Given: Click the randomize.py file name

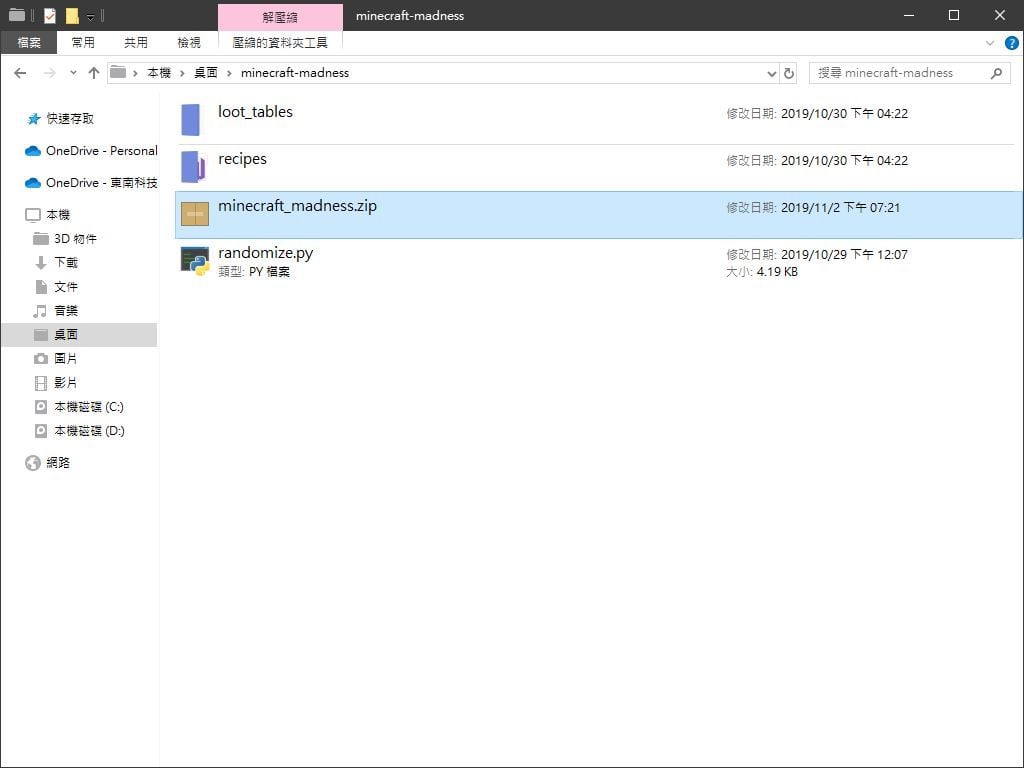Looking at the screenshot, I should 266,253.
